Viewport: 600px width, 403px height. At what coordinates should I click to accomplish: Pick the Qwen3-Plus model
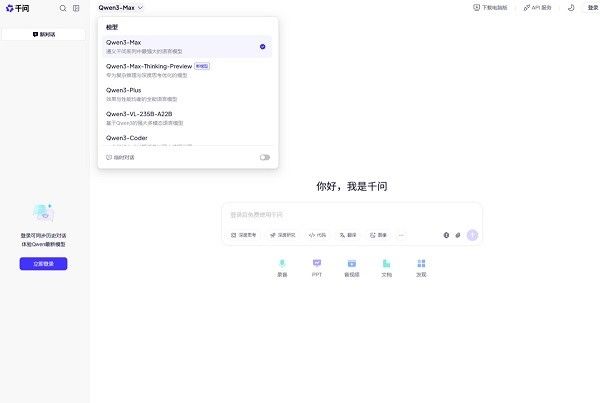(187, 94)
